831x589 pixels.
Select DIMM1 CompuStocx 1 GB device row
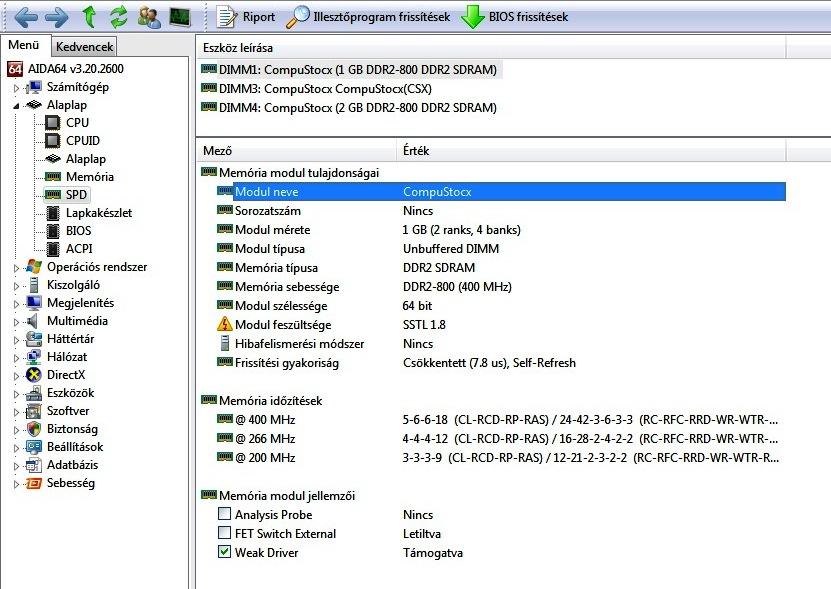point(351,69)
